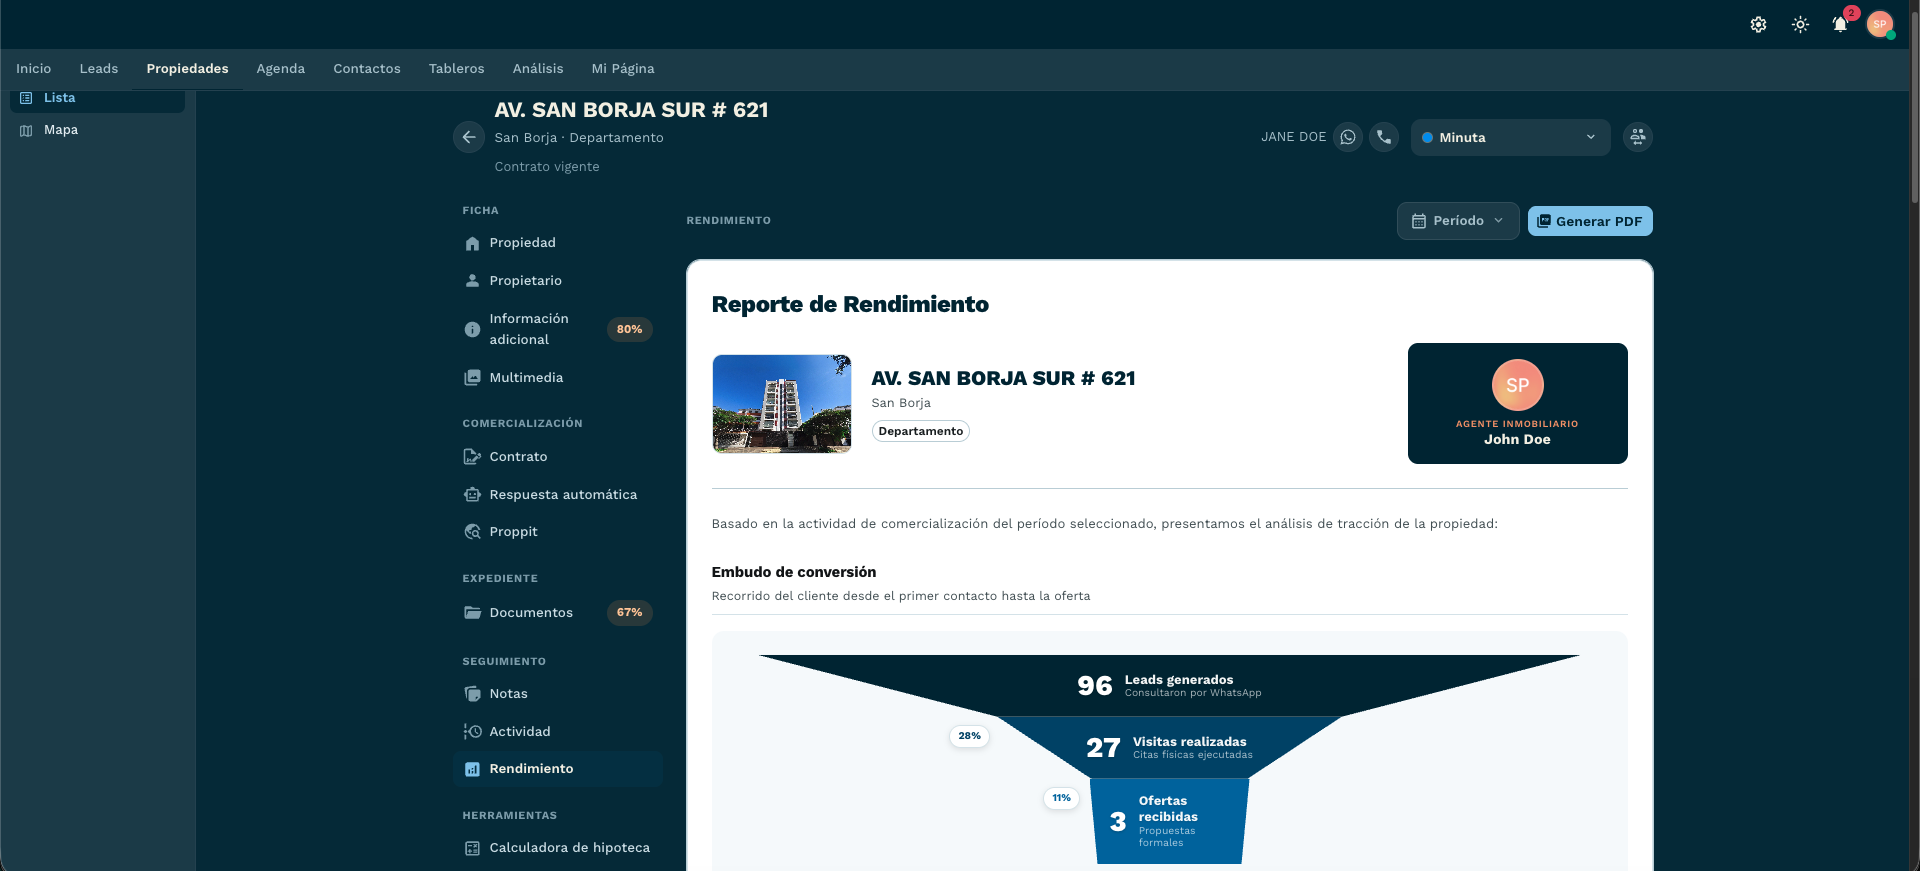Open the Mi Página menu item
1920x871 pixels.
(623, 69)
